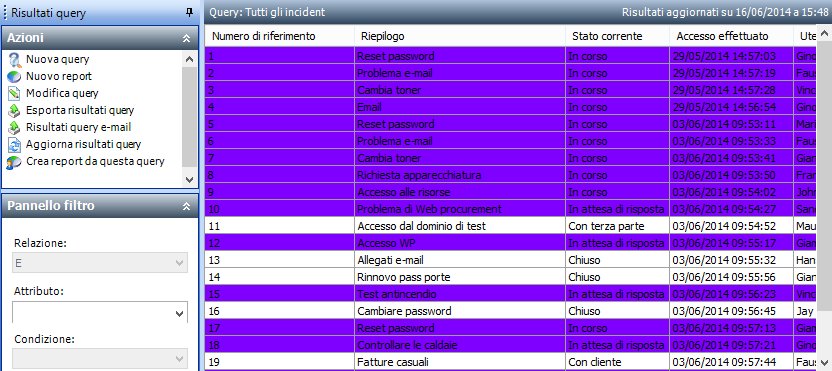832x371 pixels.
Task: Click reference number 19 cell
Action: [280, 362]
